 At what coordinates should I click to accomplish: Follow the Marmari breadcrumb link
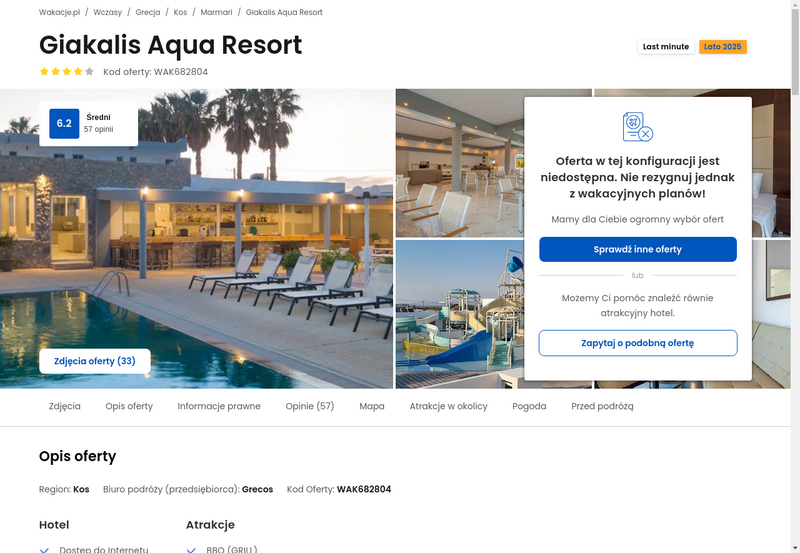[x=216, y=12]
